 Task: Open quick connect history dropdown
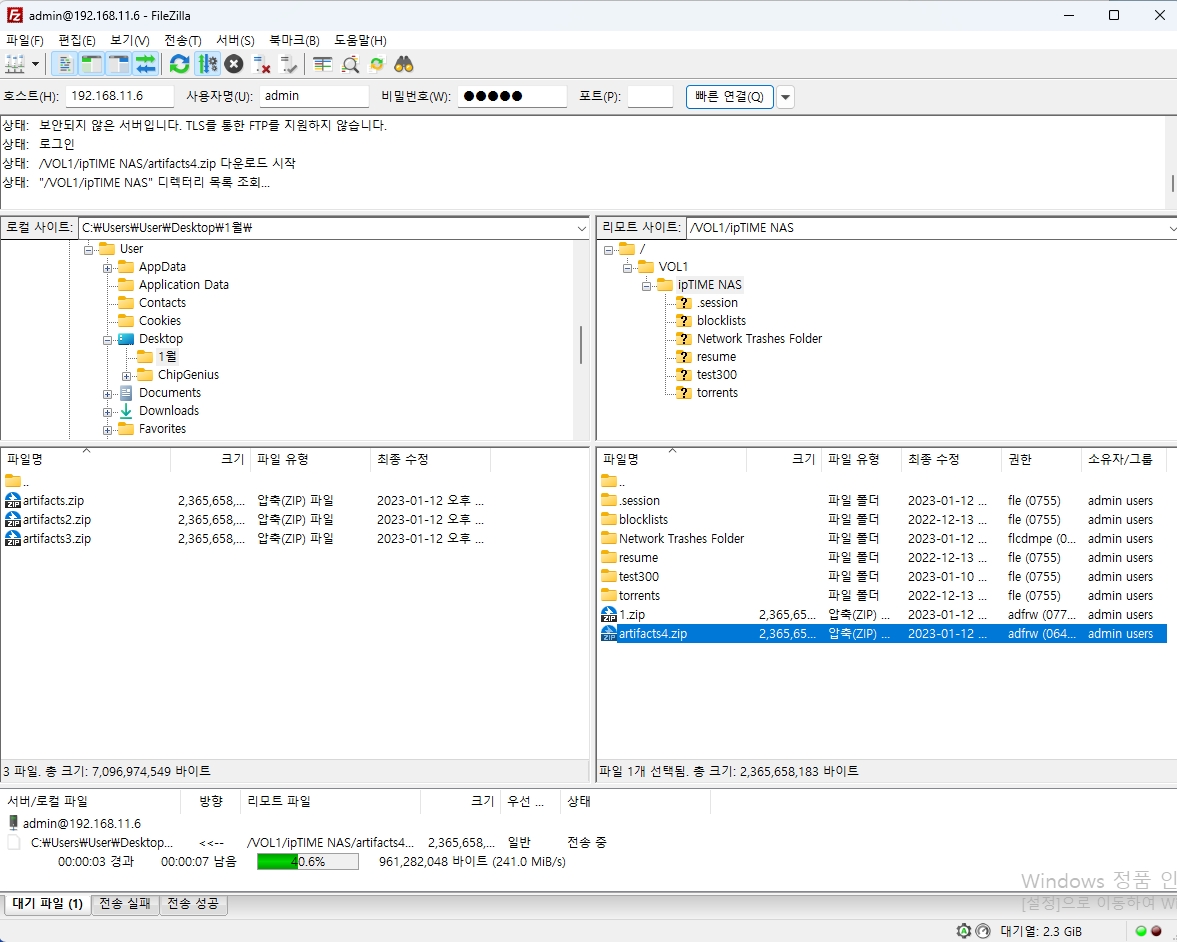(785, 97)
